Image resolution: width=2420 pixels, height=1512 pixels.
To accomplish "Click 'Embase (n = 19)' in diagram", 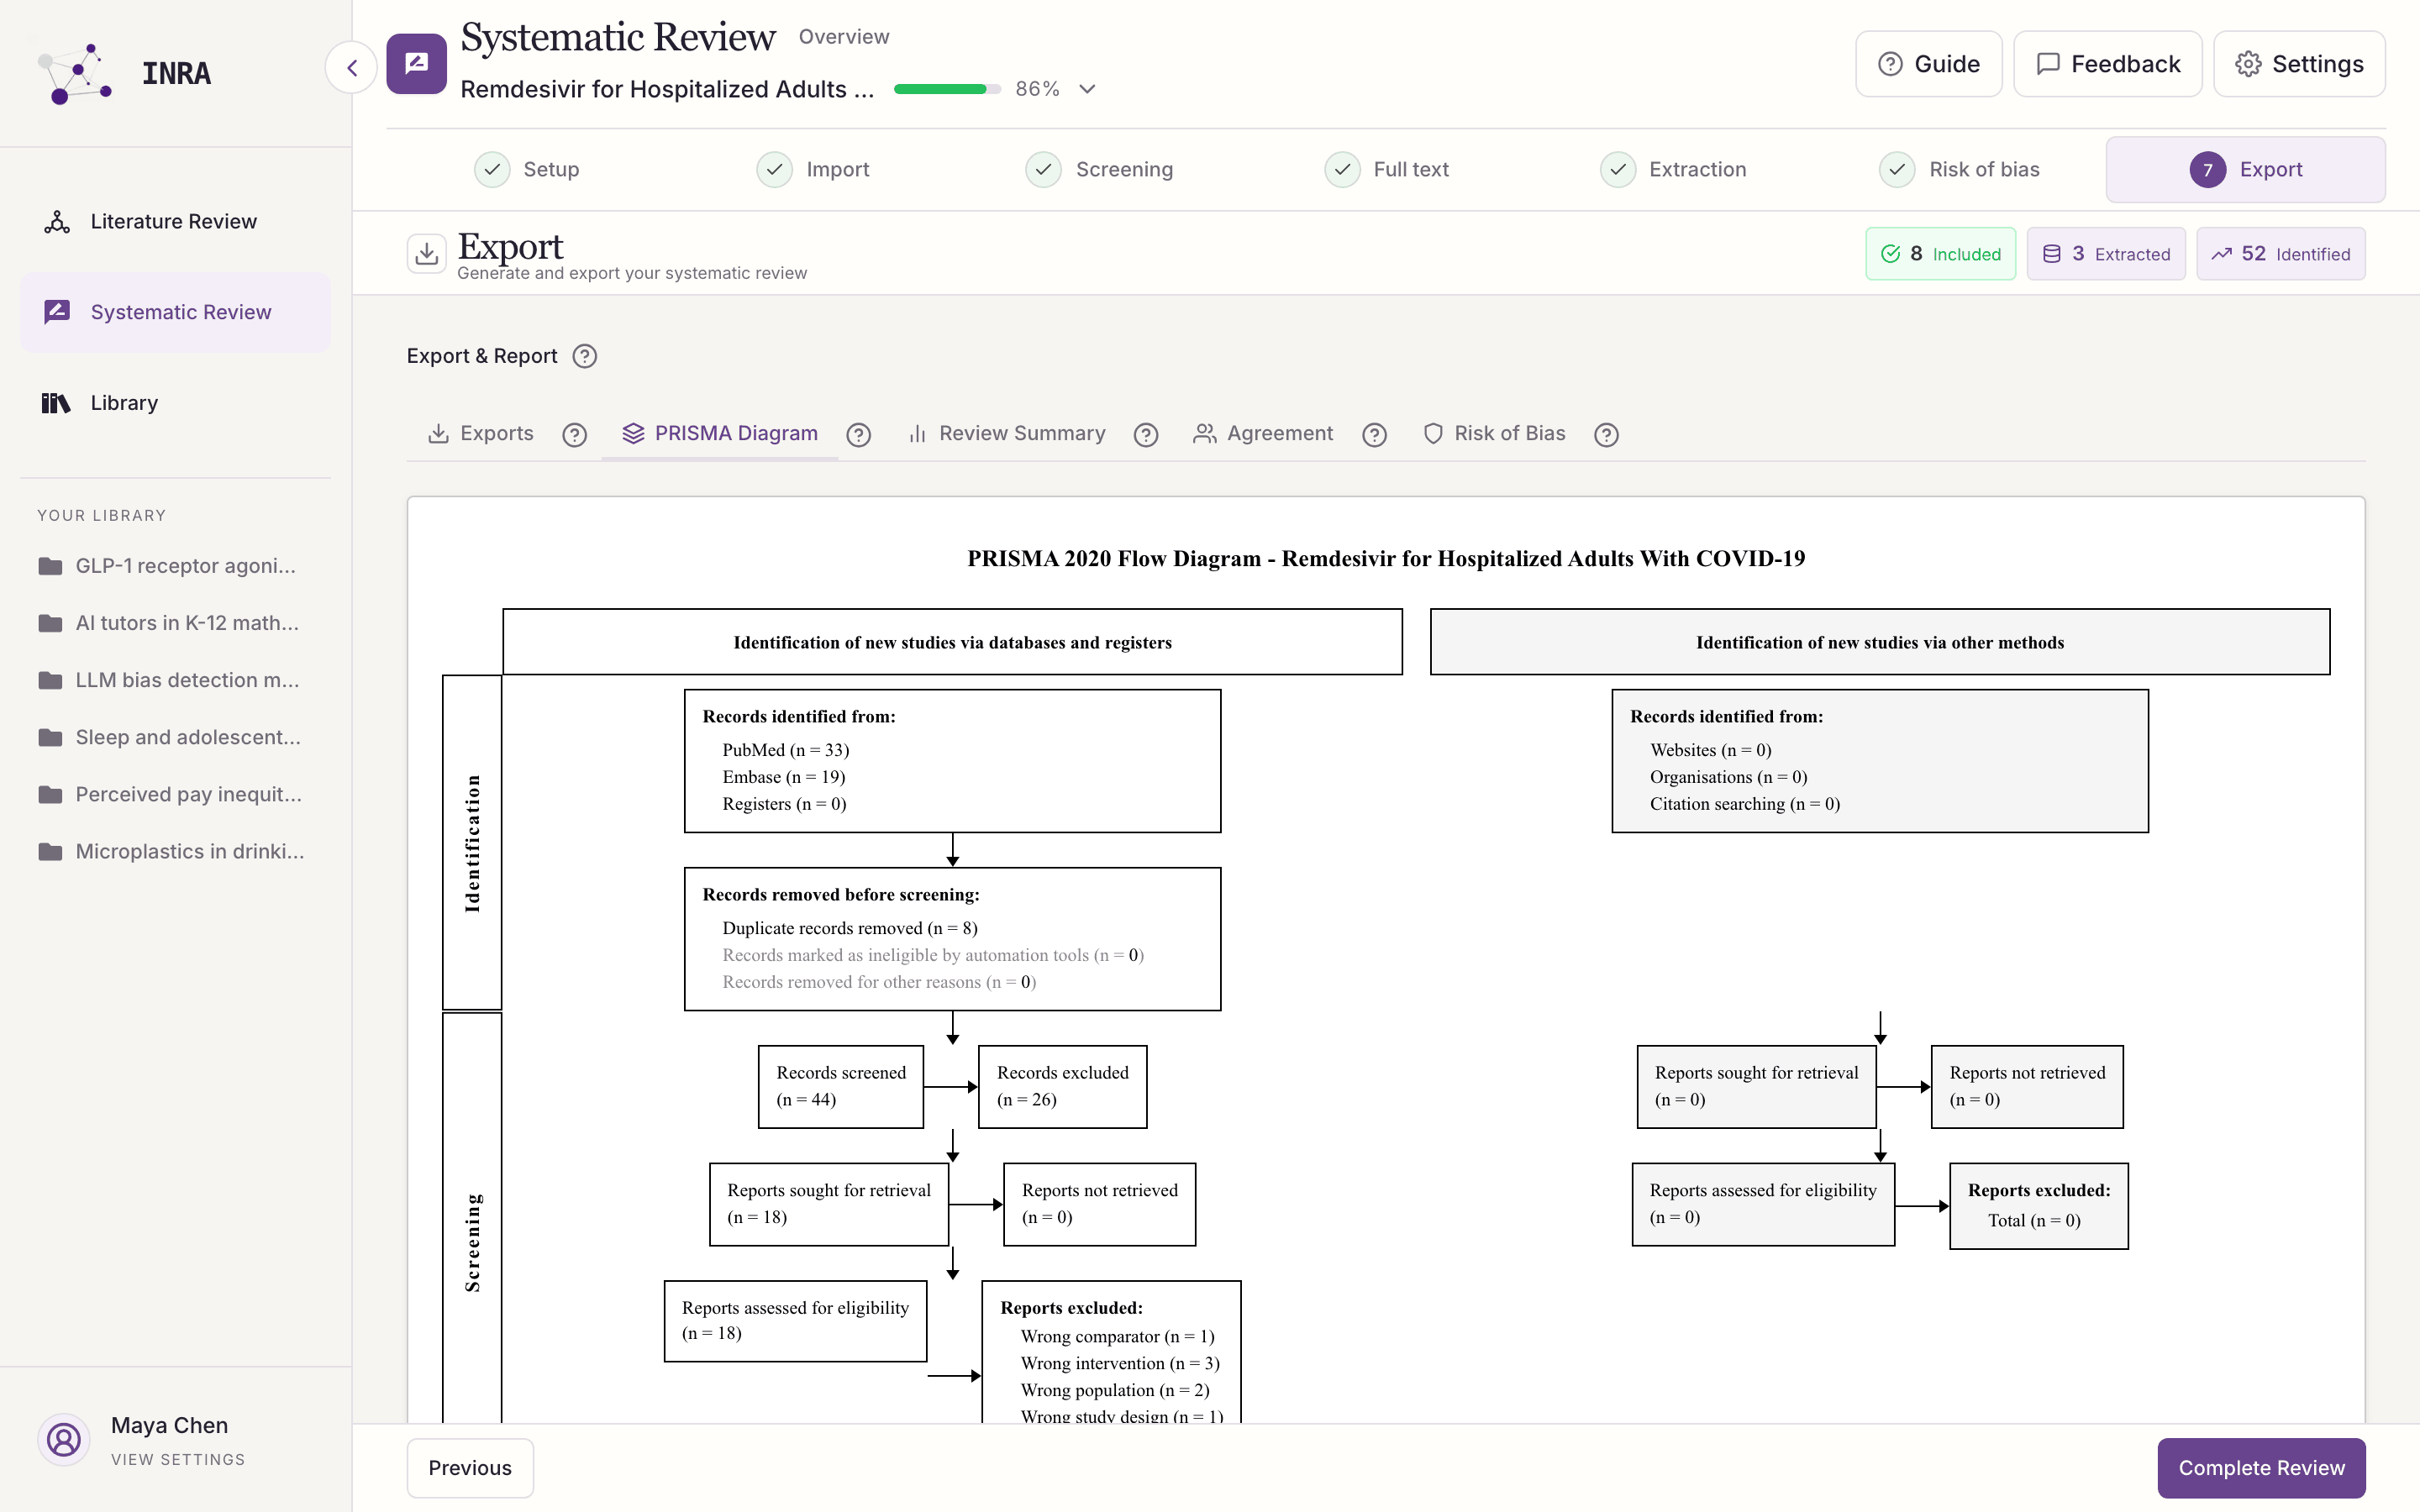I will click(784, 777).
